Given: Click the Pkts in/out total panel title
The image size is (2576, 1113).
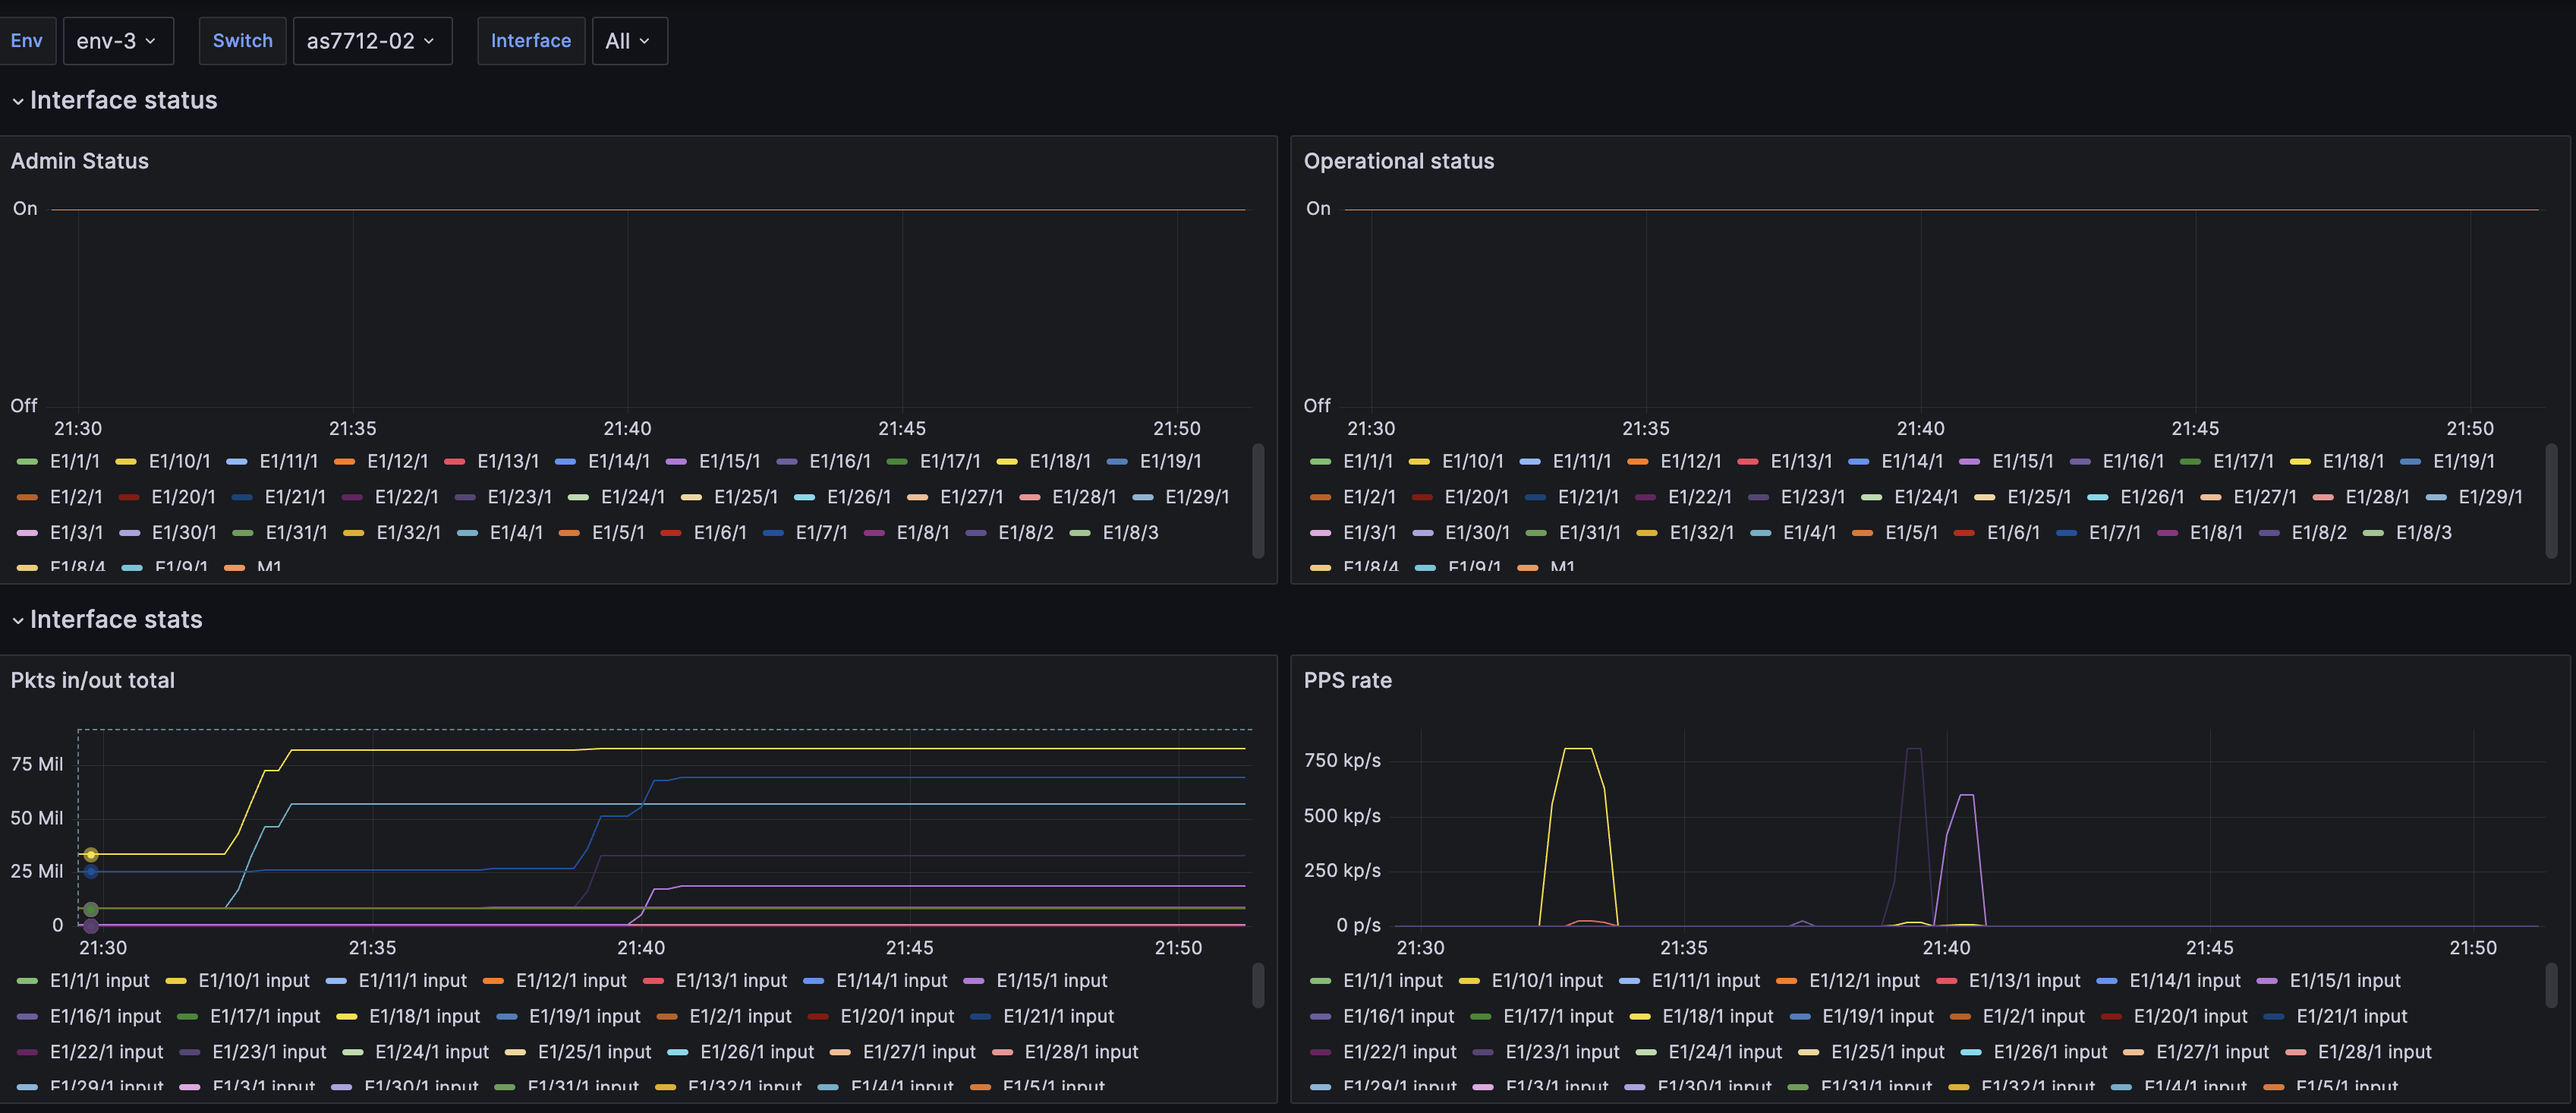Looking at the screenshot, I should pyautogui.click(x=92, y=680).
